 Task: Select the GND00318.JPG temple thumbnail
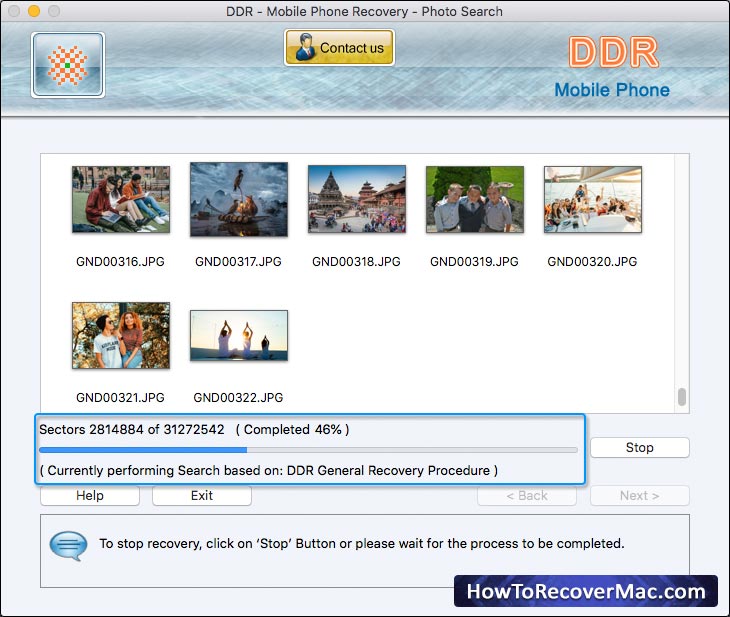point(357,199)
